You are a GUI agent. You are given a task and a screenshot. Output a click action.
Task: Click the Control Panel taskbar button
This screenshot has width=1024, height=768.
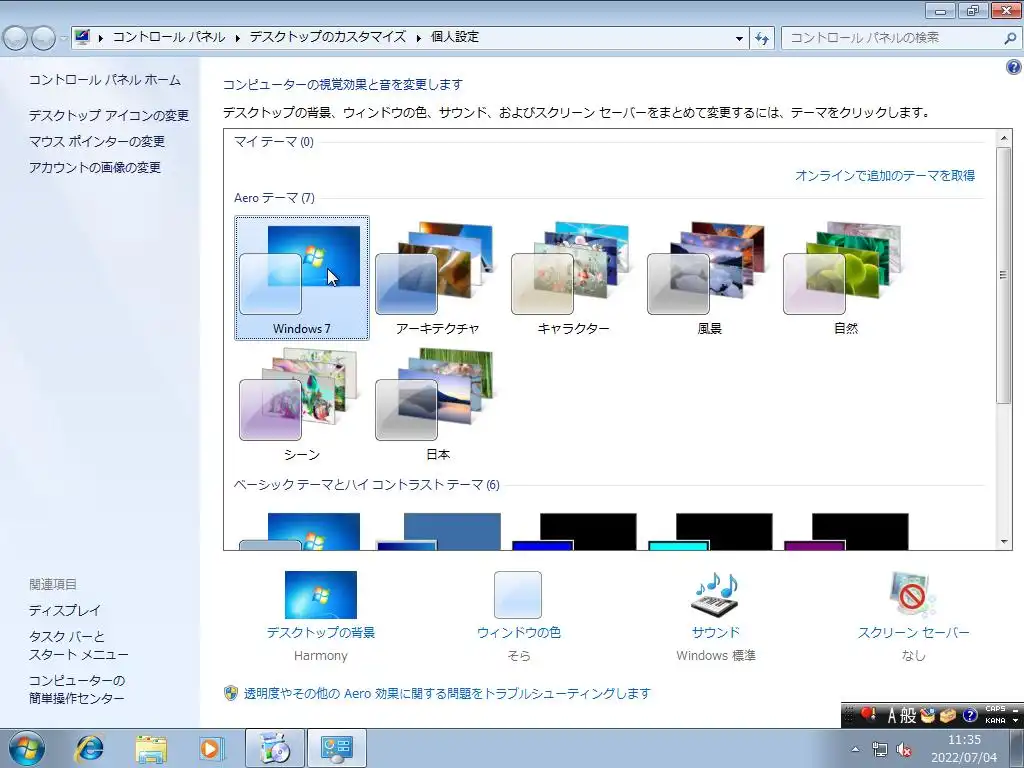pyautogui.click(x=337, y=748)
